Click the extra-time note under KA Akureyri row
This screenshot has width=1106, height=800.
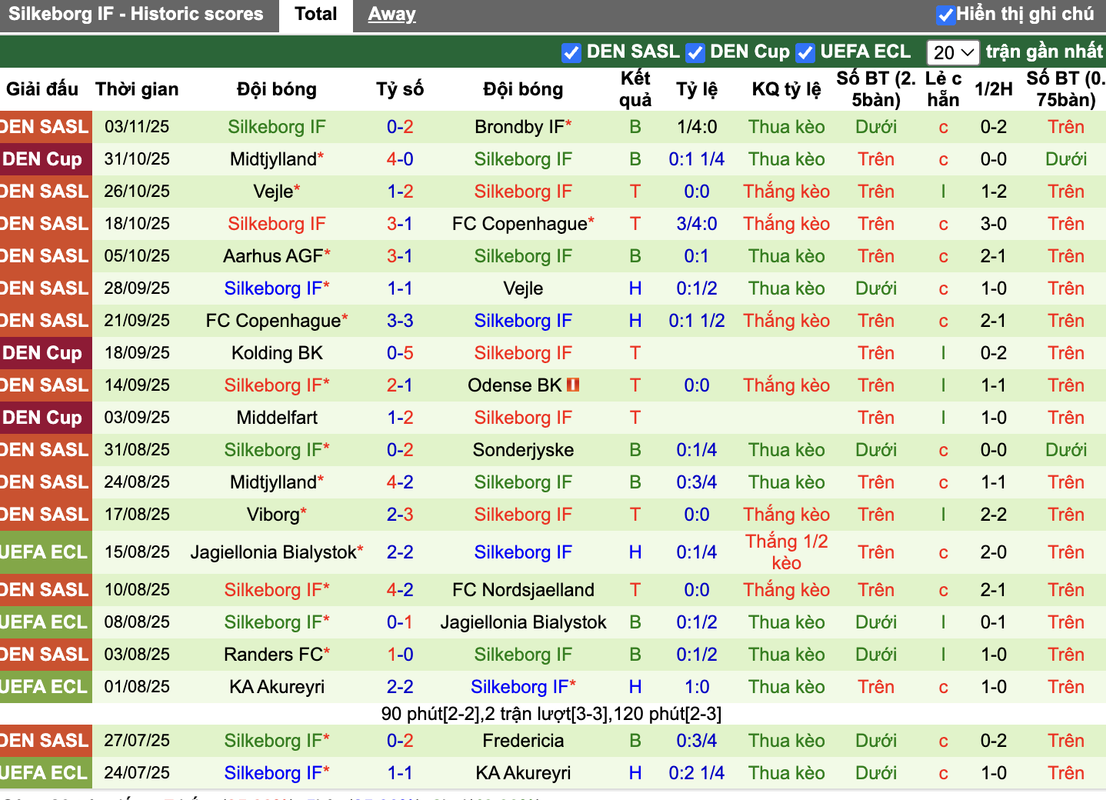551,714
